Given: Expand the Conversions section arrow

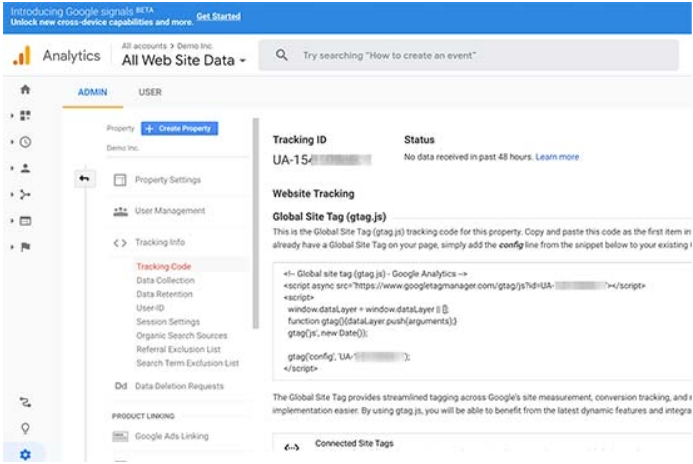Looking at the screenshot, I should coord(12,247).
